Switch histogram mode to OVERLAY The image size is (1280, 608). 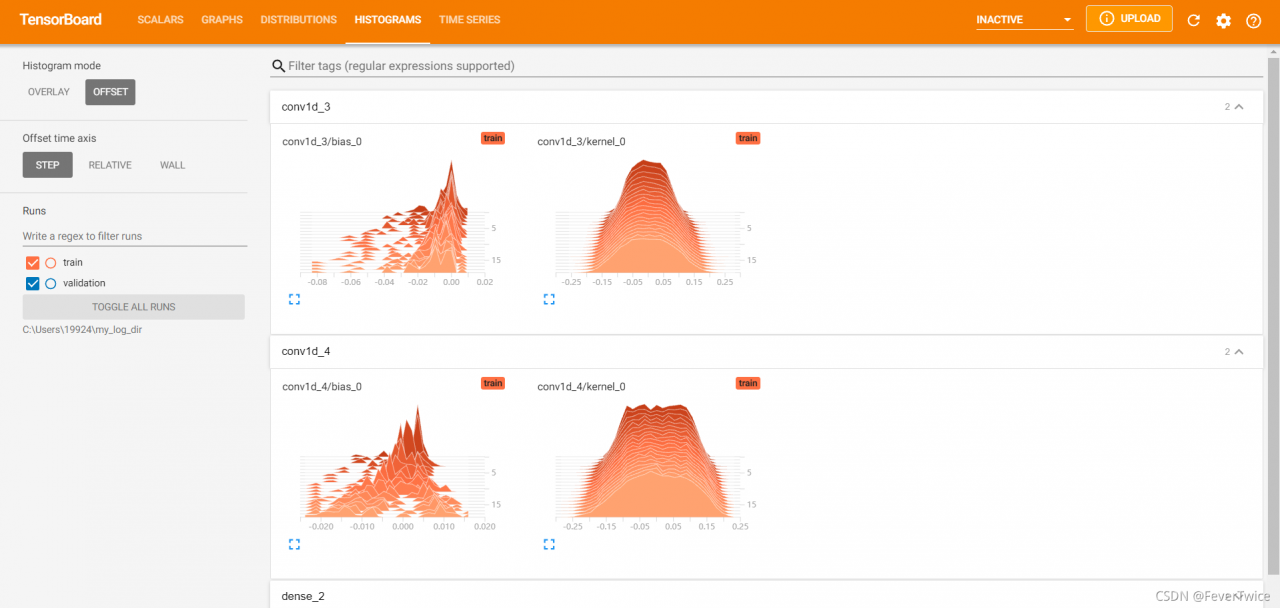point(49,92)
